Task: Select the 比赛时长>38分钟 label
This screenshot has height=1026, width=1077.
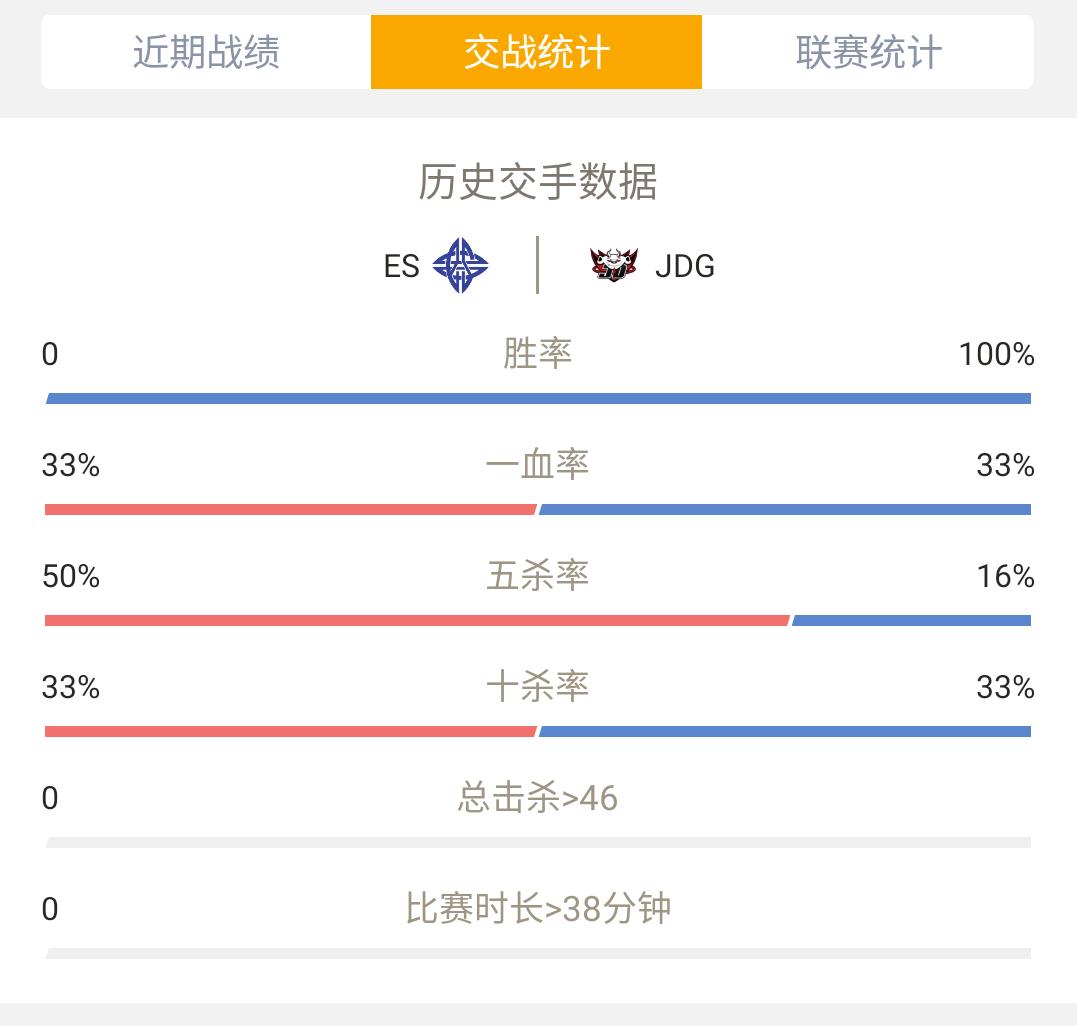Action: click(538, 909)
